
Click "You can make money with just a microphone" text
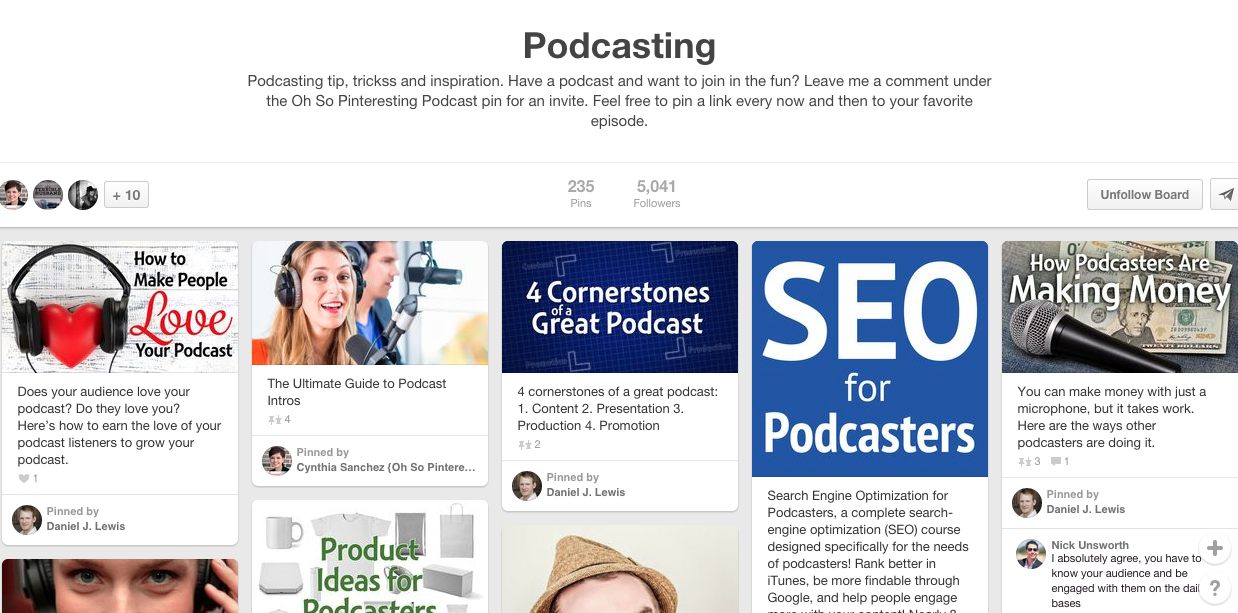(1112, 417)
